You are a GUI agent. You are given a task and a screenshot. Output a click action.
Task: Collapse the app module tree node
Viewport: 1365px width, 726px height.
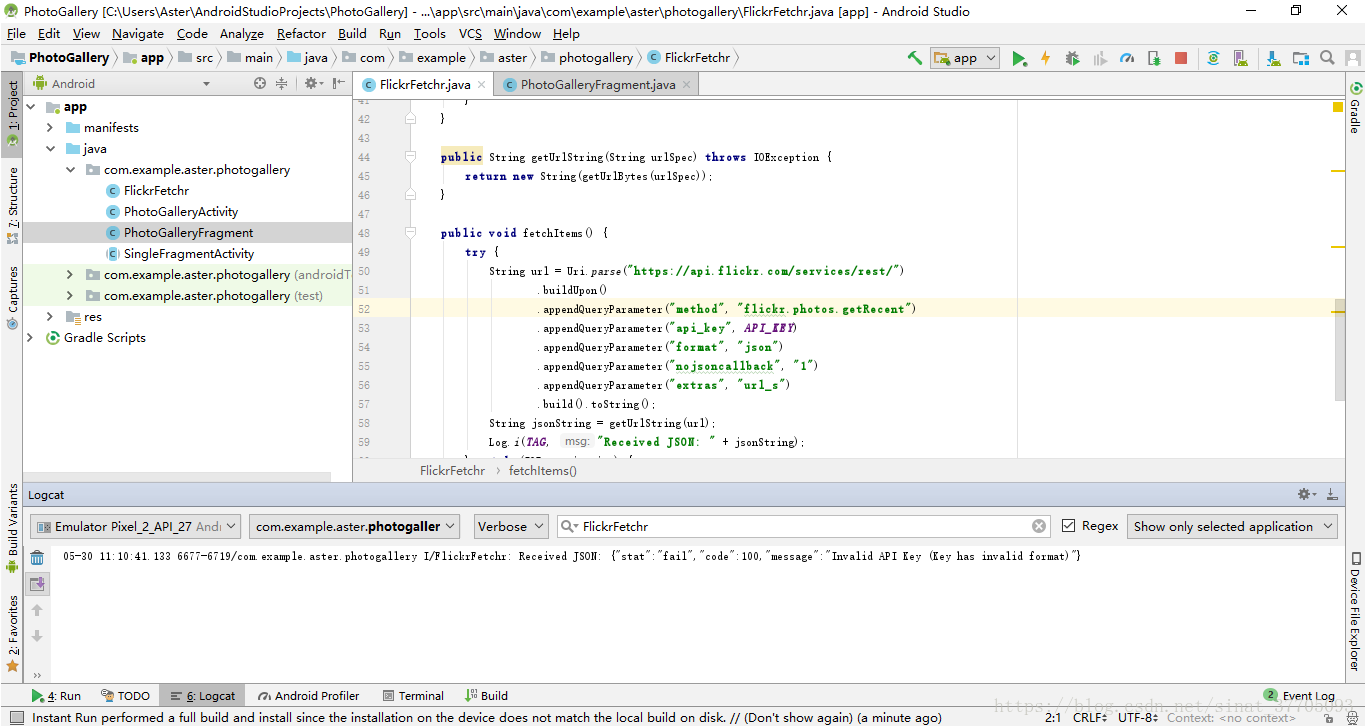pos(30,107)
